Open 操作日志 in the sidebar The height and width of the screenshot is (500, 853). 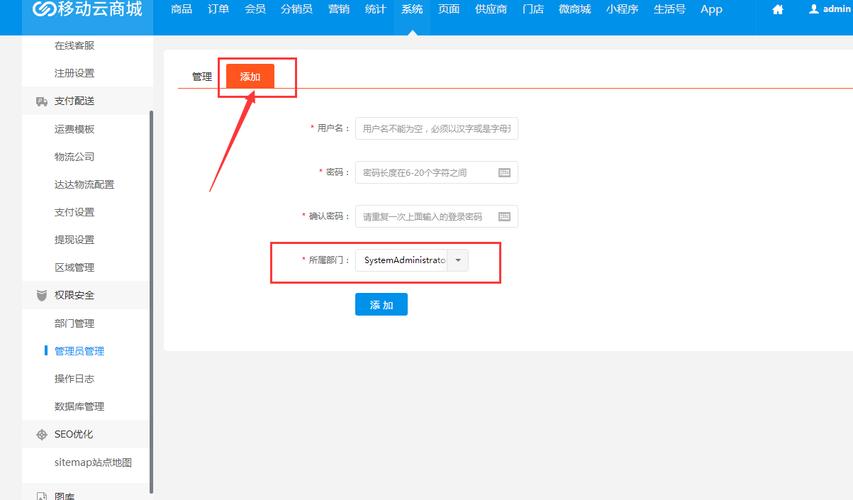tap(75, 379)
